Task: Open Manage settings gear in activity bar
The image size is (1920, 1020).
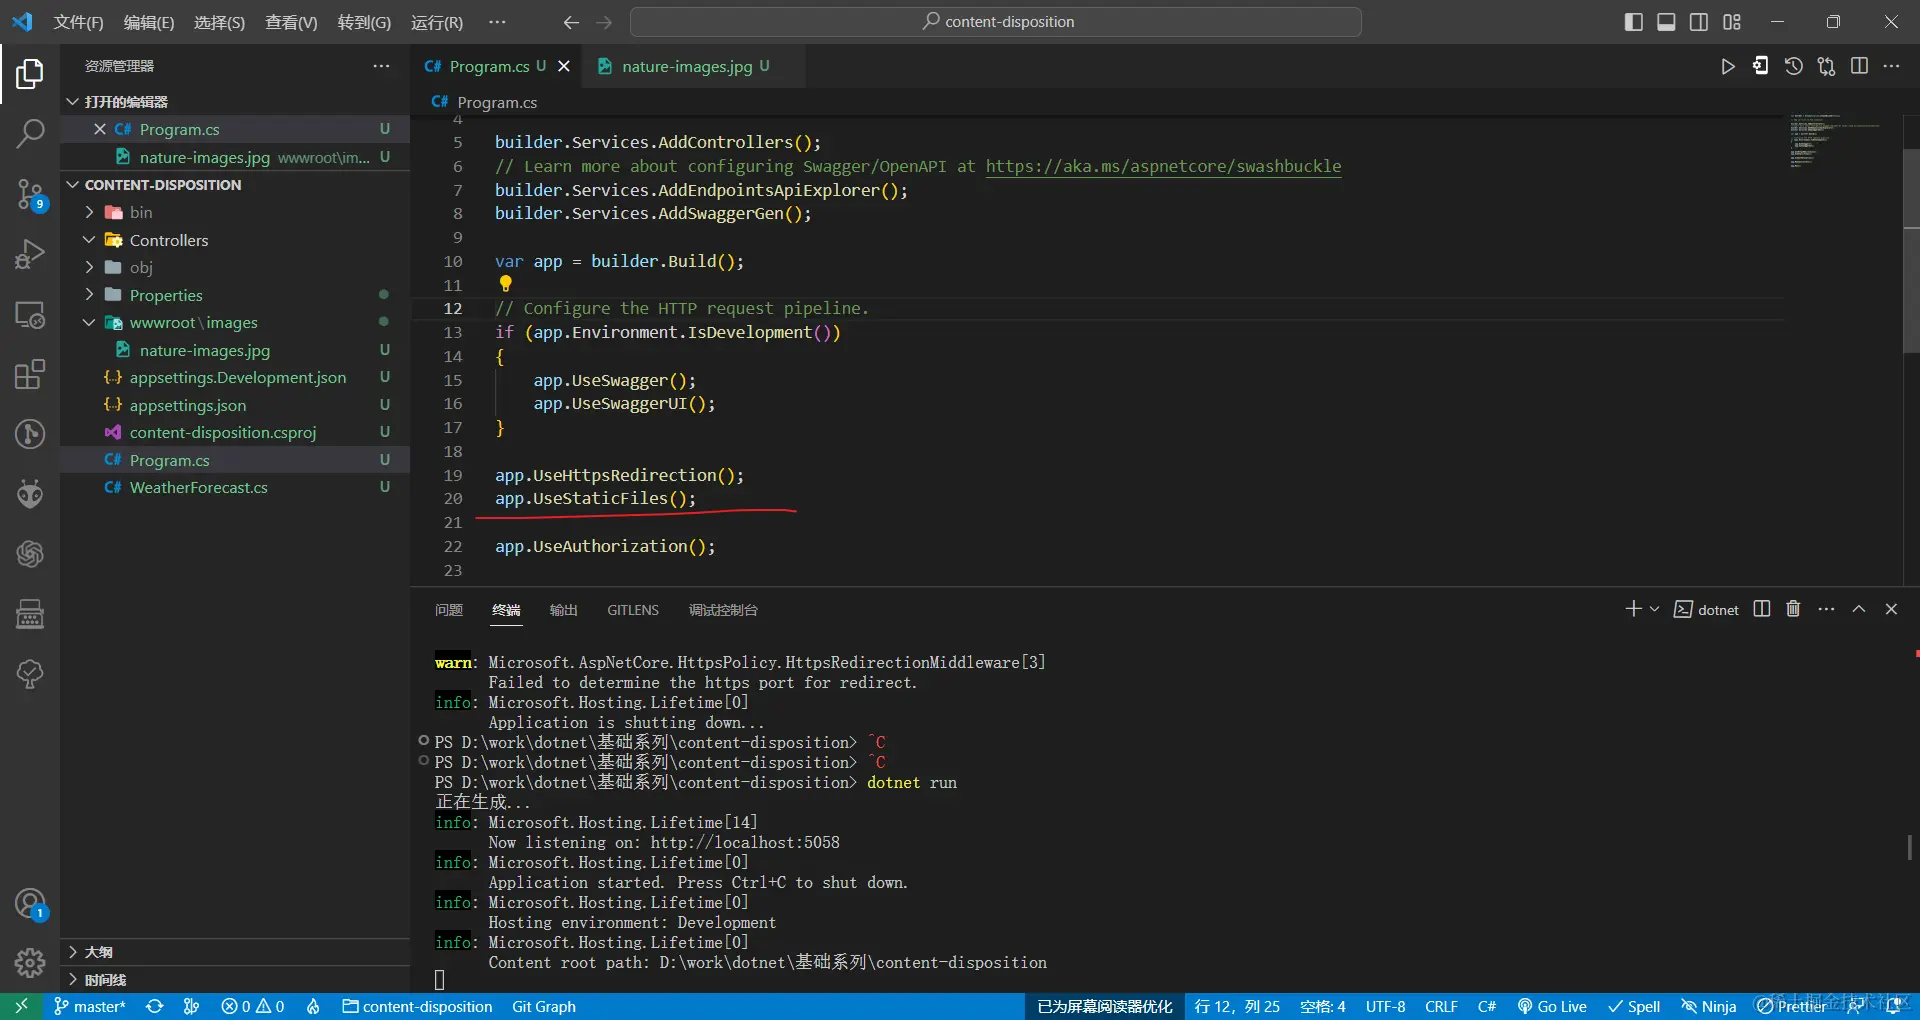Action: coord(30,963)
